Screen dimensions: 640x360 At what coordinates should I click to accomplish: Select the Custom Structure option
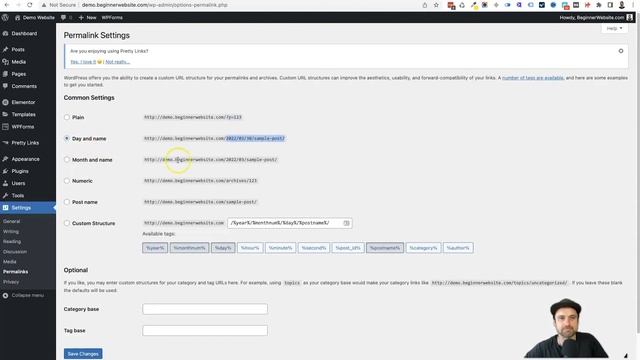click(x=67, y=223)
